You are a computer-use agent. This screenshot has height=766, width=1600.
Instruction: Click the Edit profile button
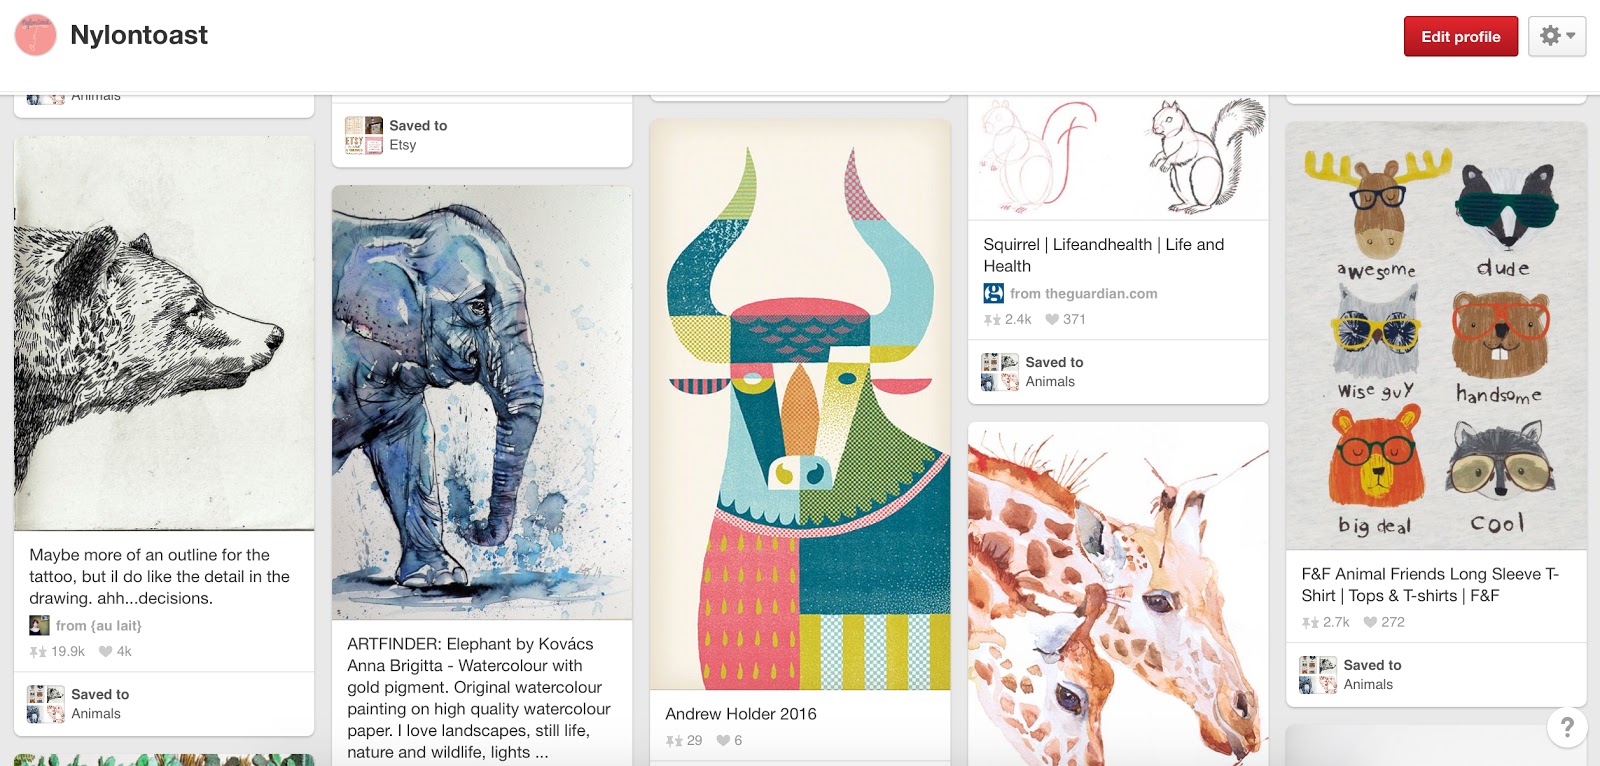(1460, 36)
